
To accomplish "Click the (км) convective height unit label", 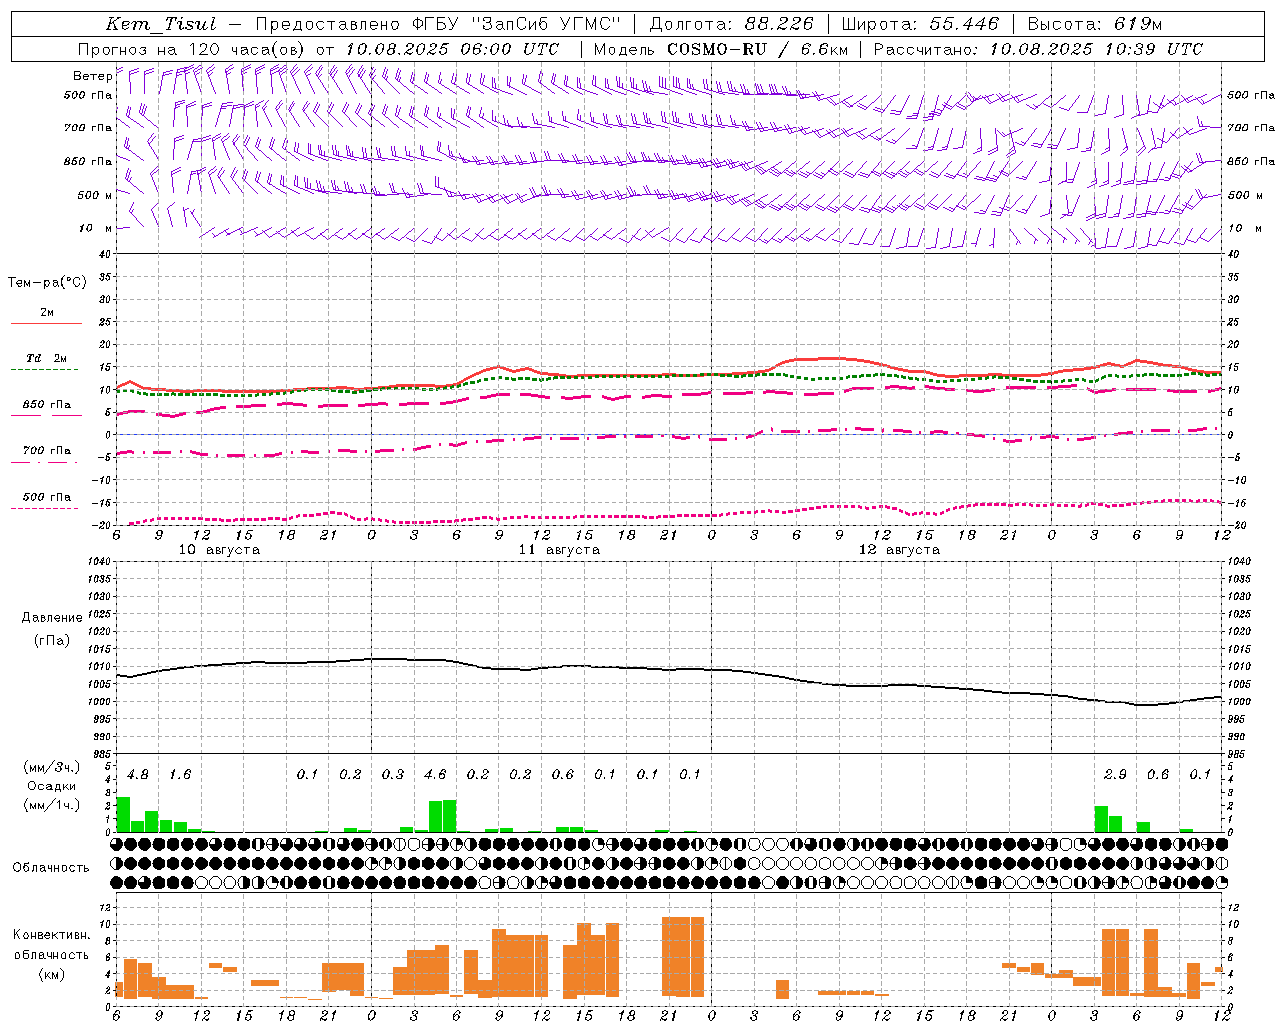I will pyautogui.click(x=51, y=974).
